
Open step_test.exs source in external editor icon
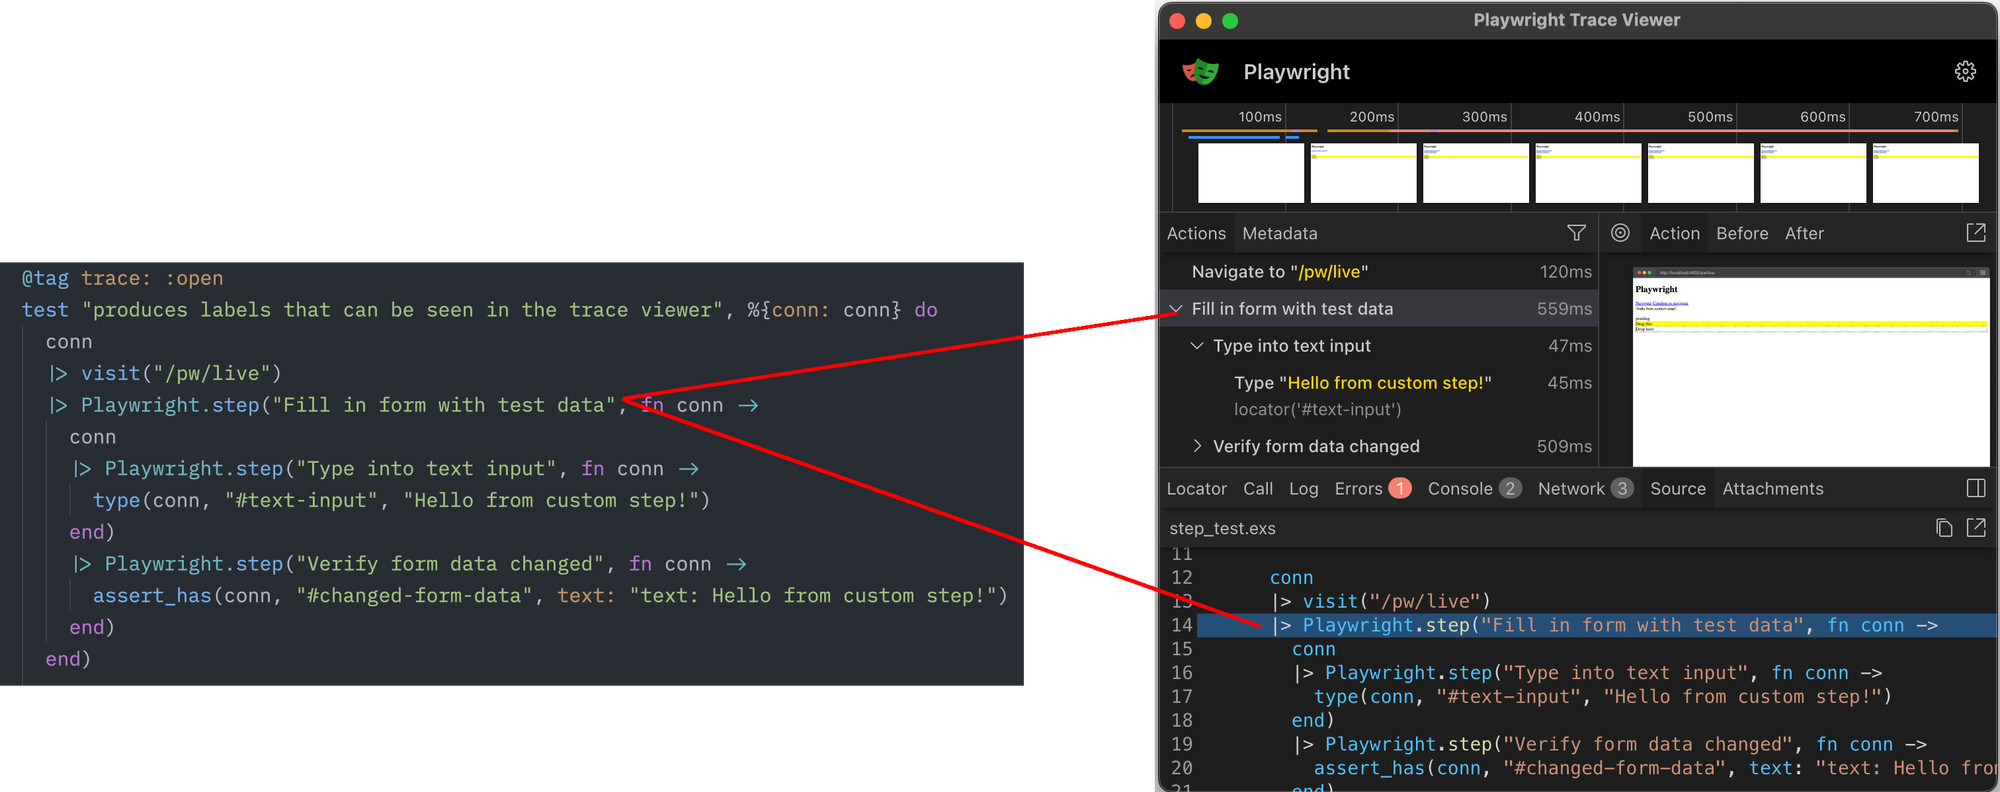[x=1975, y=528]
